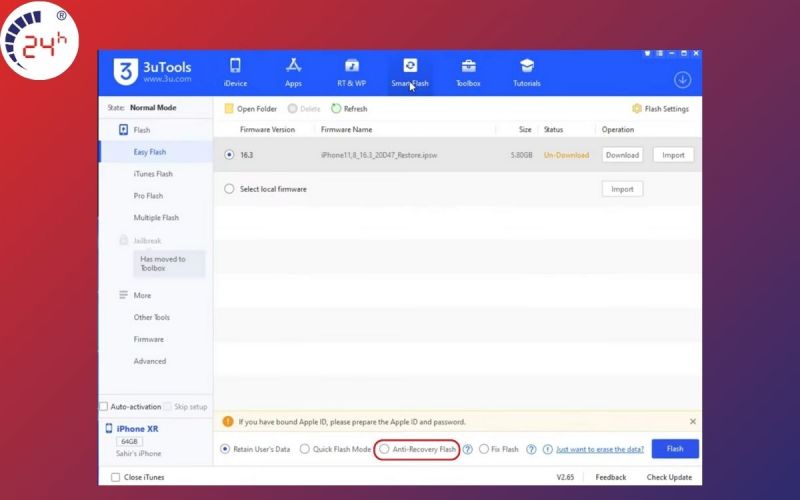Click the Normal Mode state text
Image resolution: width=800 pixels, height=500 pixels.
pyautogui.click(x=153, y=108)
